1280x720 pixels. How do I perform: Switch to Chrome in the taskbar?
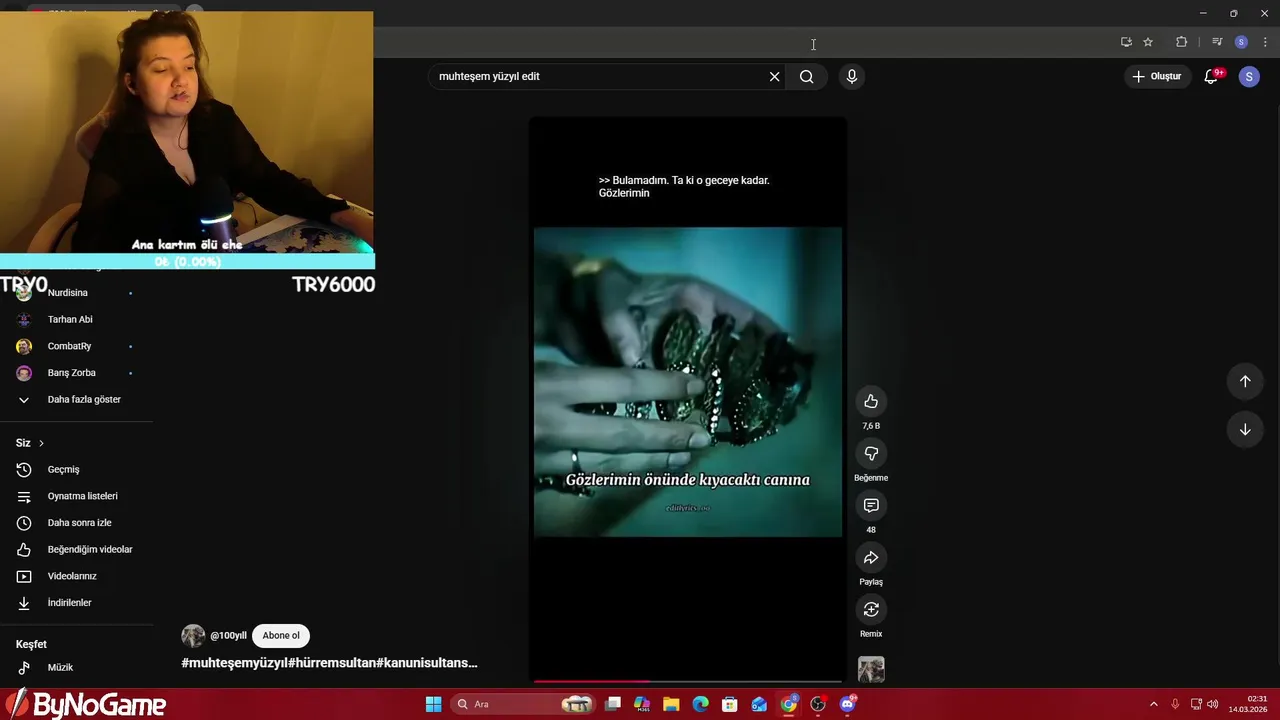point(789,704)
